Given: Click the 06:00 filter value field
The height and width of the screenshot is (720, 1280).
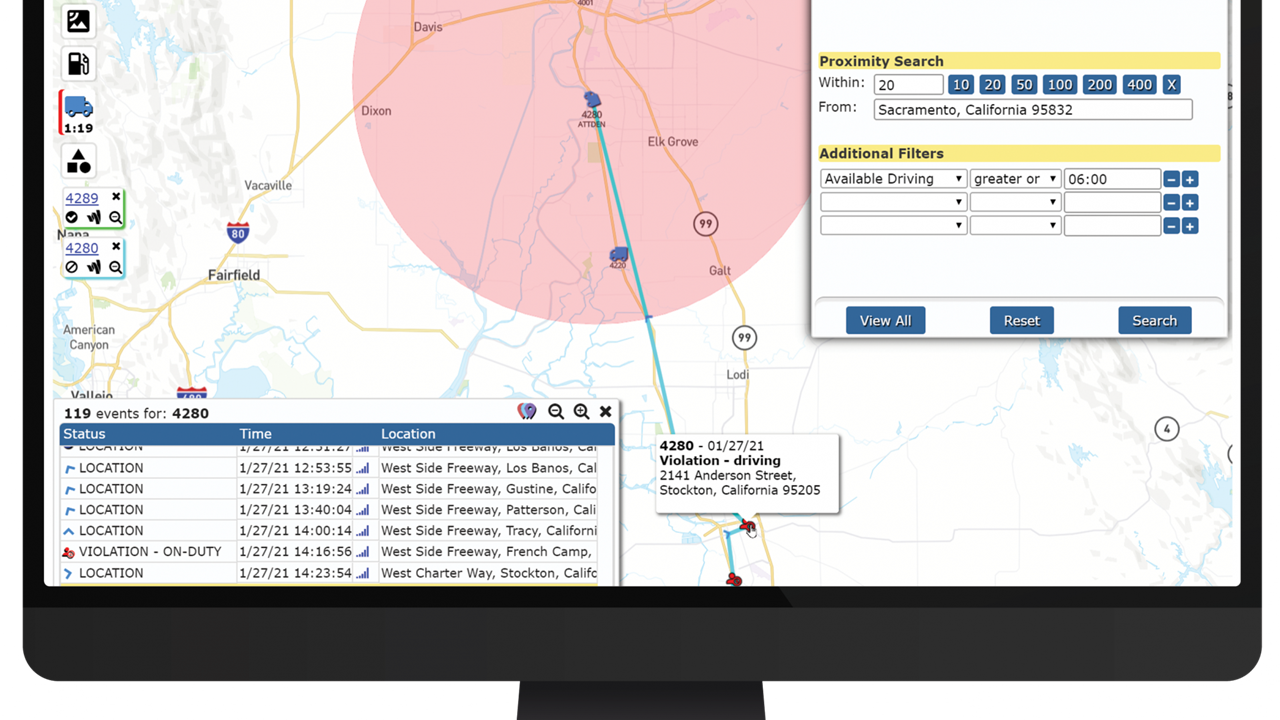Looking at the screenshot, I should tap(1112, 179).
